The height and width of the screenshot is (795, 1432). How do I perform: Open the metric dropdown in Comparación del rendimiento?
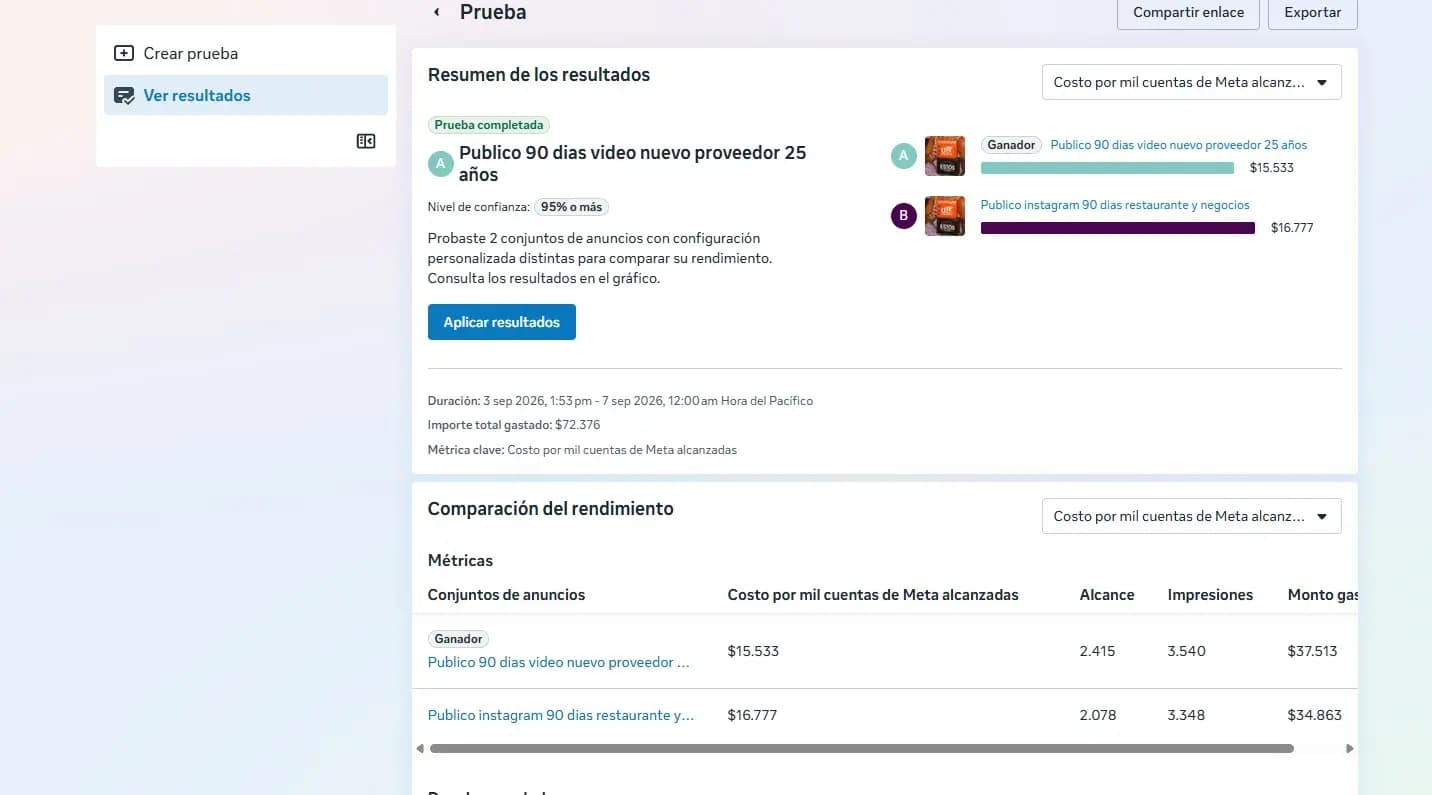click(1192, 516)
